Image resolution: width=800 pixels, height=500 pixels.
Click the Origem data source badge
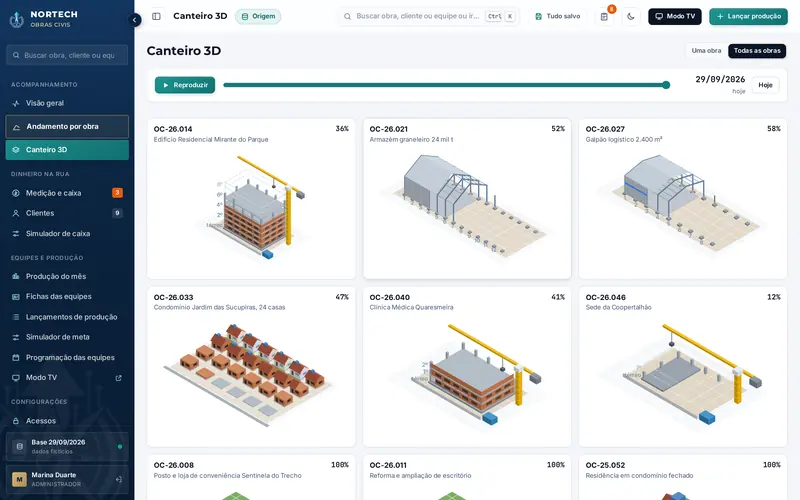coord(258,16)
